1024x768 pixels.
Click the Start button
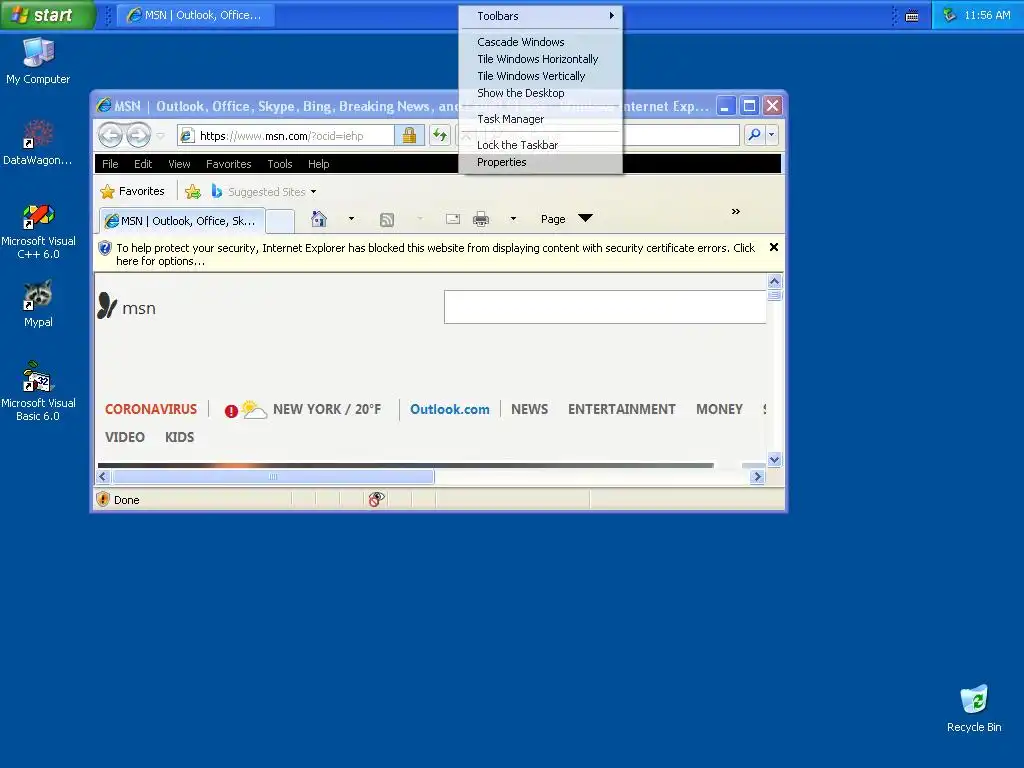point(47,15)
